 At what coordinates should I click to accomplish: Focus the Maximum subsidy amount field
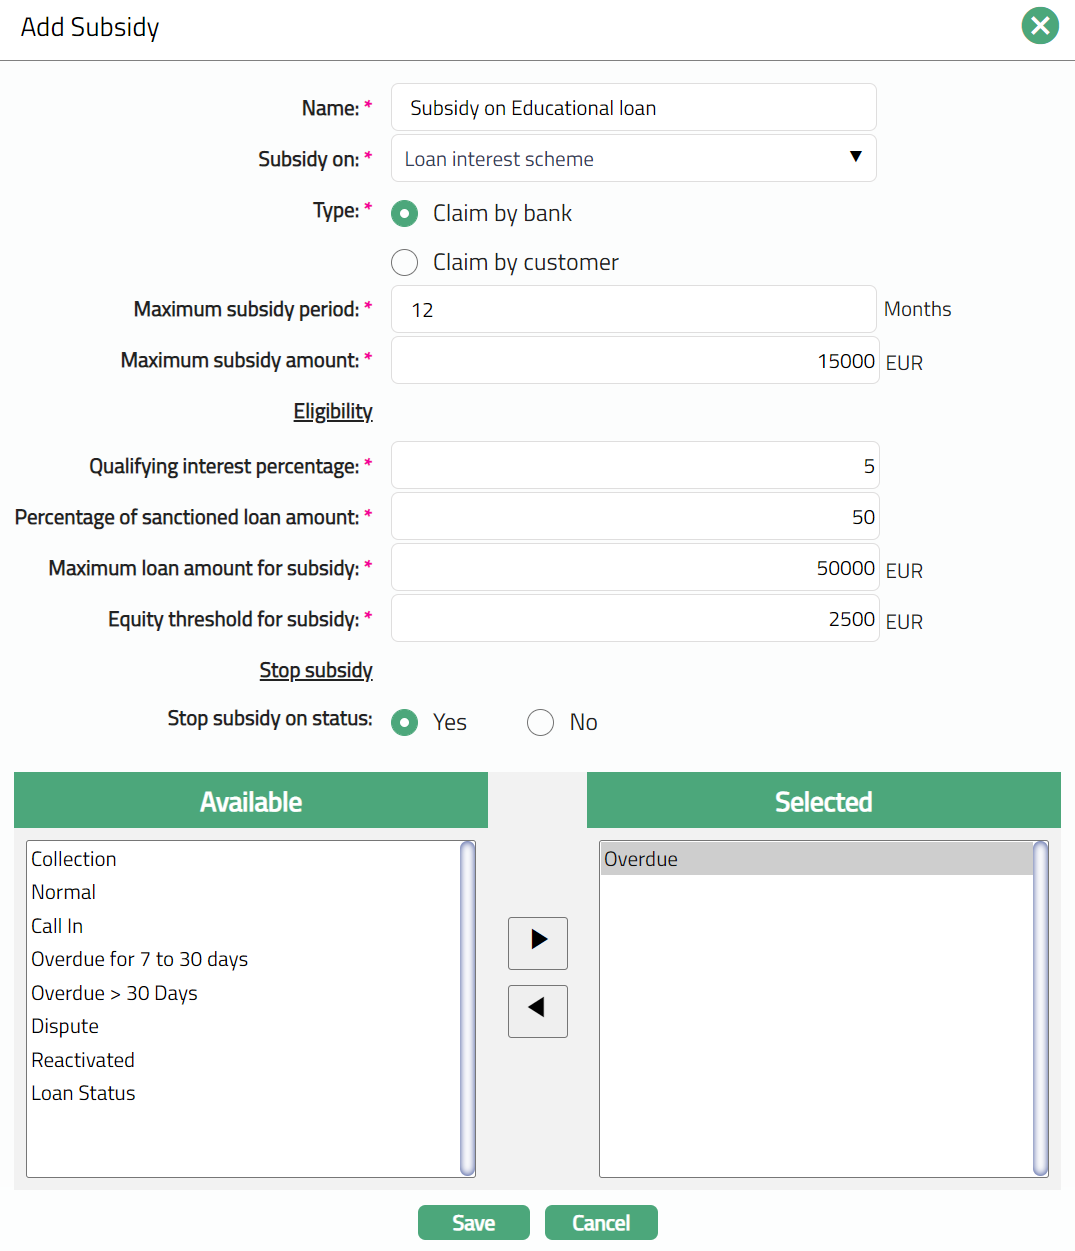point(633,361)
